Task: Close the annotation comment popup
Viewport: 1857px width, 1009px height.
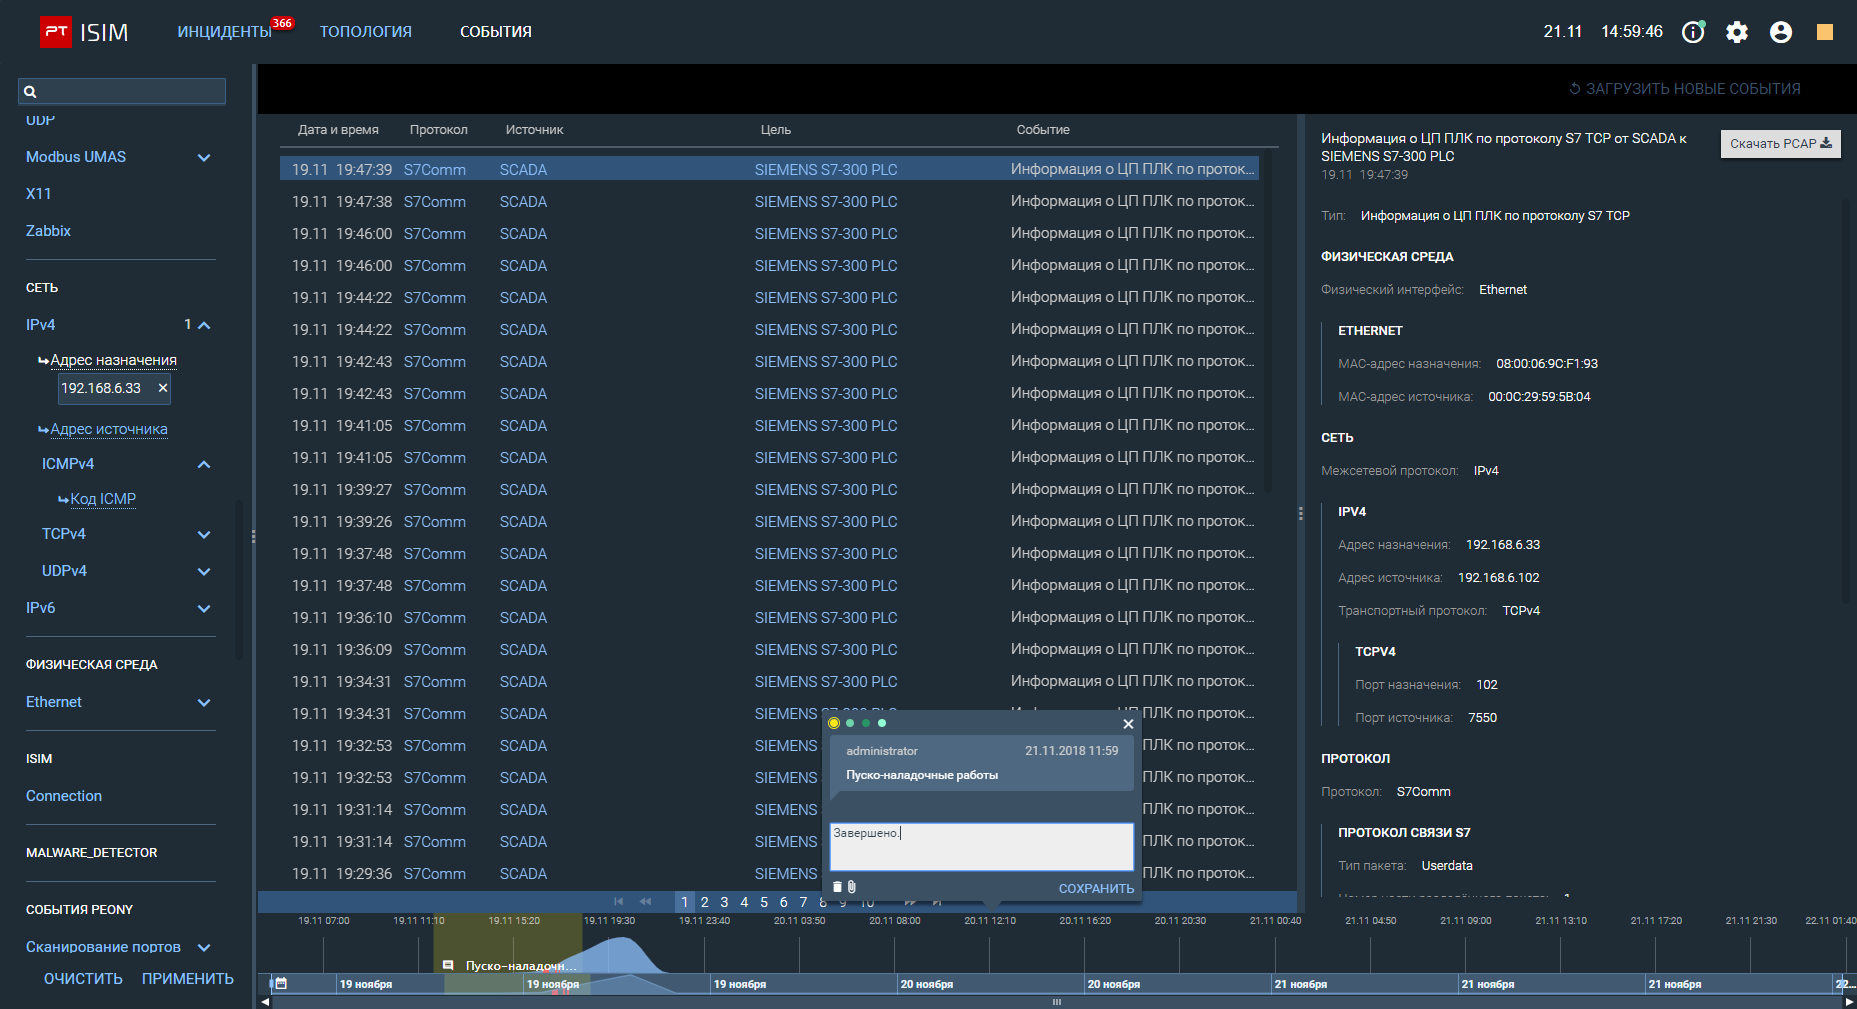Action: point(1128,724)
